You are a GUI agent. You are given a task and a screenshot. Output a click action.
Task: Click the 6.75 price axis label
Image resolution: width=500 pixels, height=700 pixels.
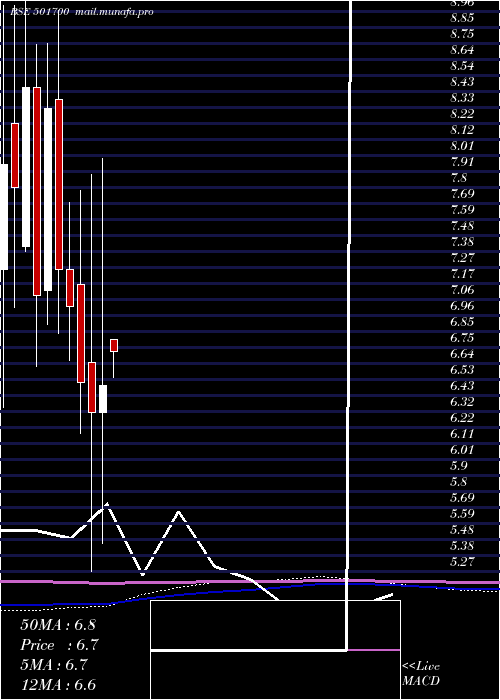(462, 338)
